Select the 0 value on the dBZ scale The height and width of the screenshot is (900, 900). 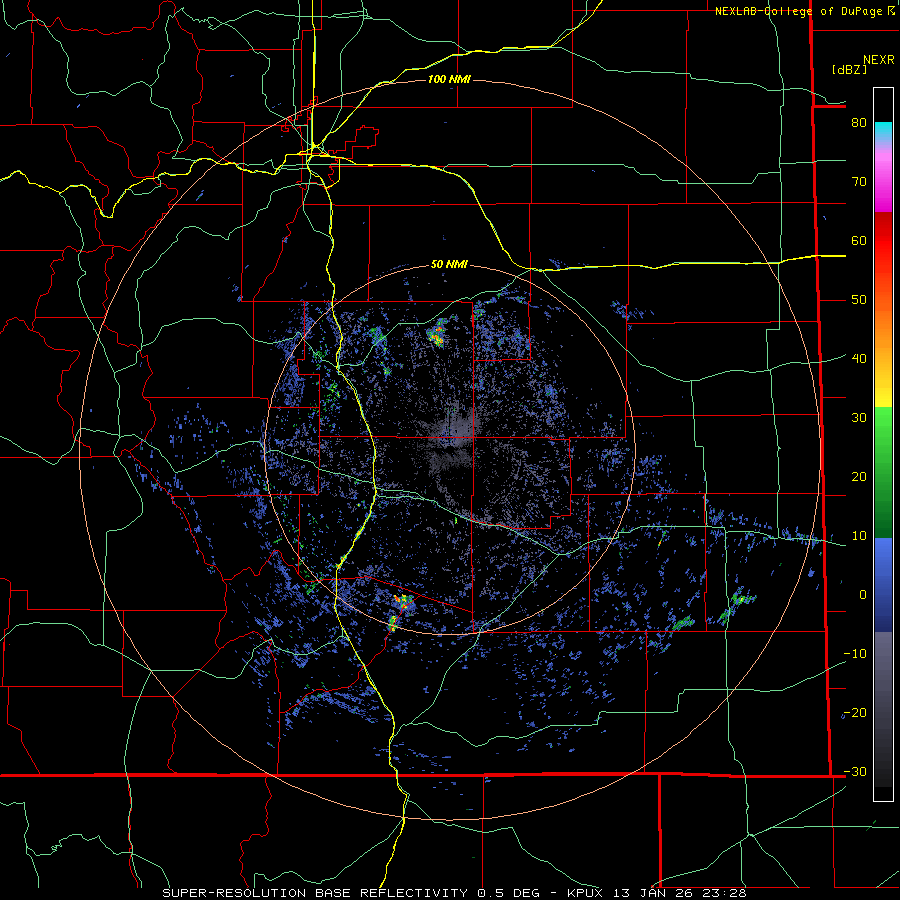(x=863, y=595)
